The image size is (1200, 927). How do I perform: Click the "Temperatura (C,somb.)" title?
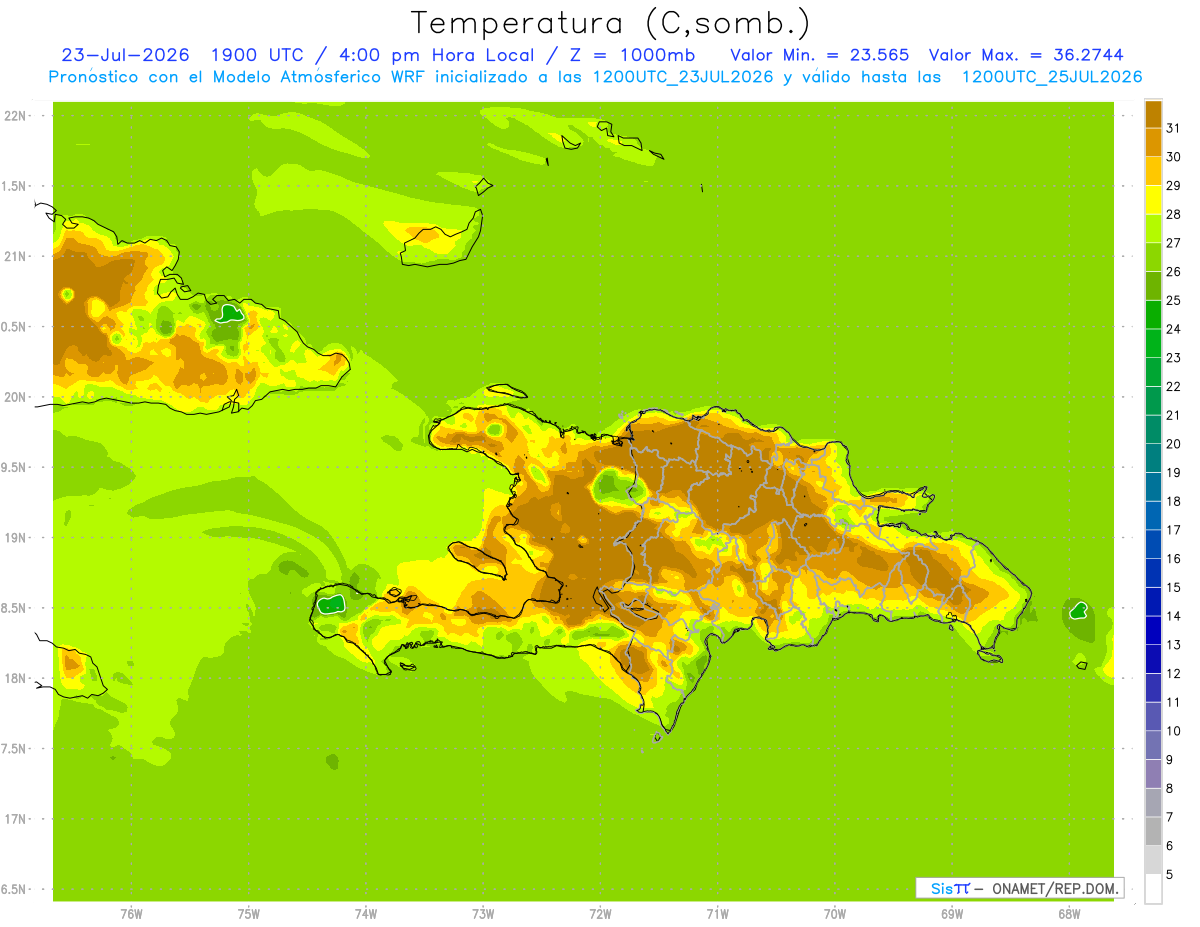612,24
